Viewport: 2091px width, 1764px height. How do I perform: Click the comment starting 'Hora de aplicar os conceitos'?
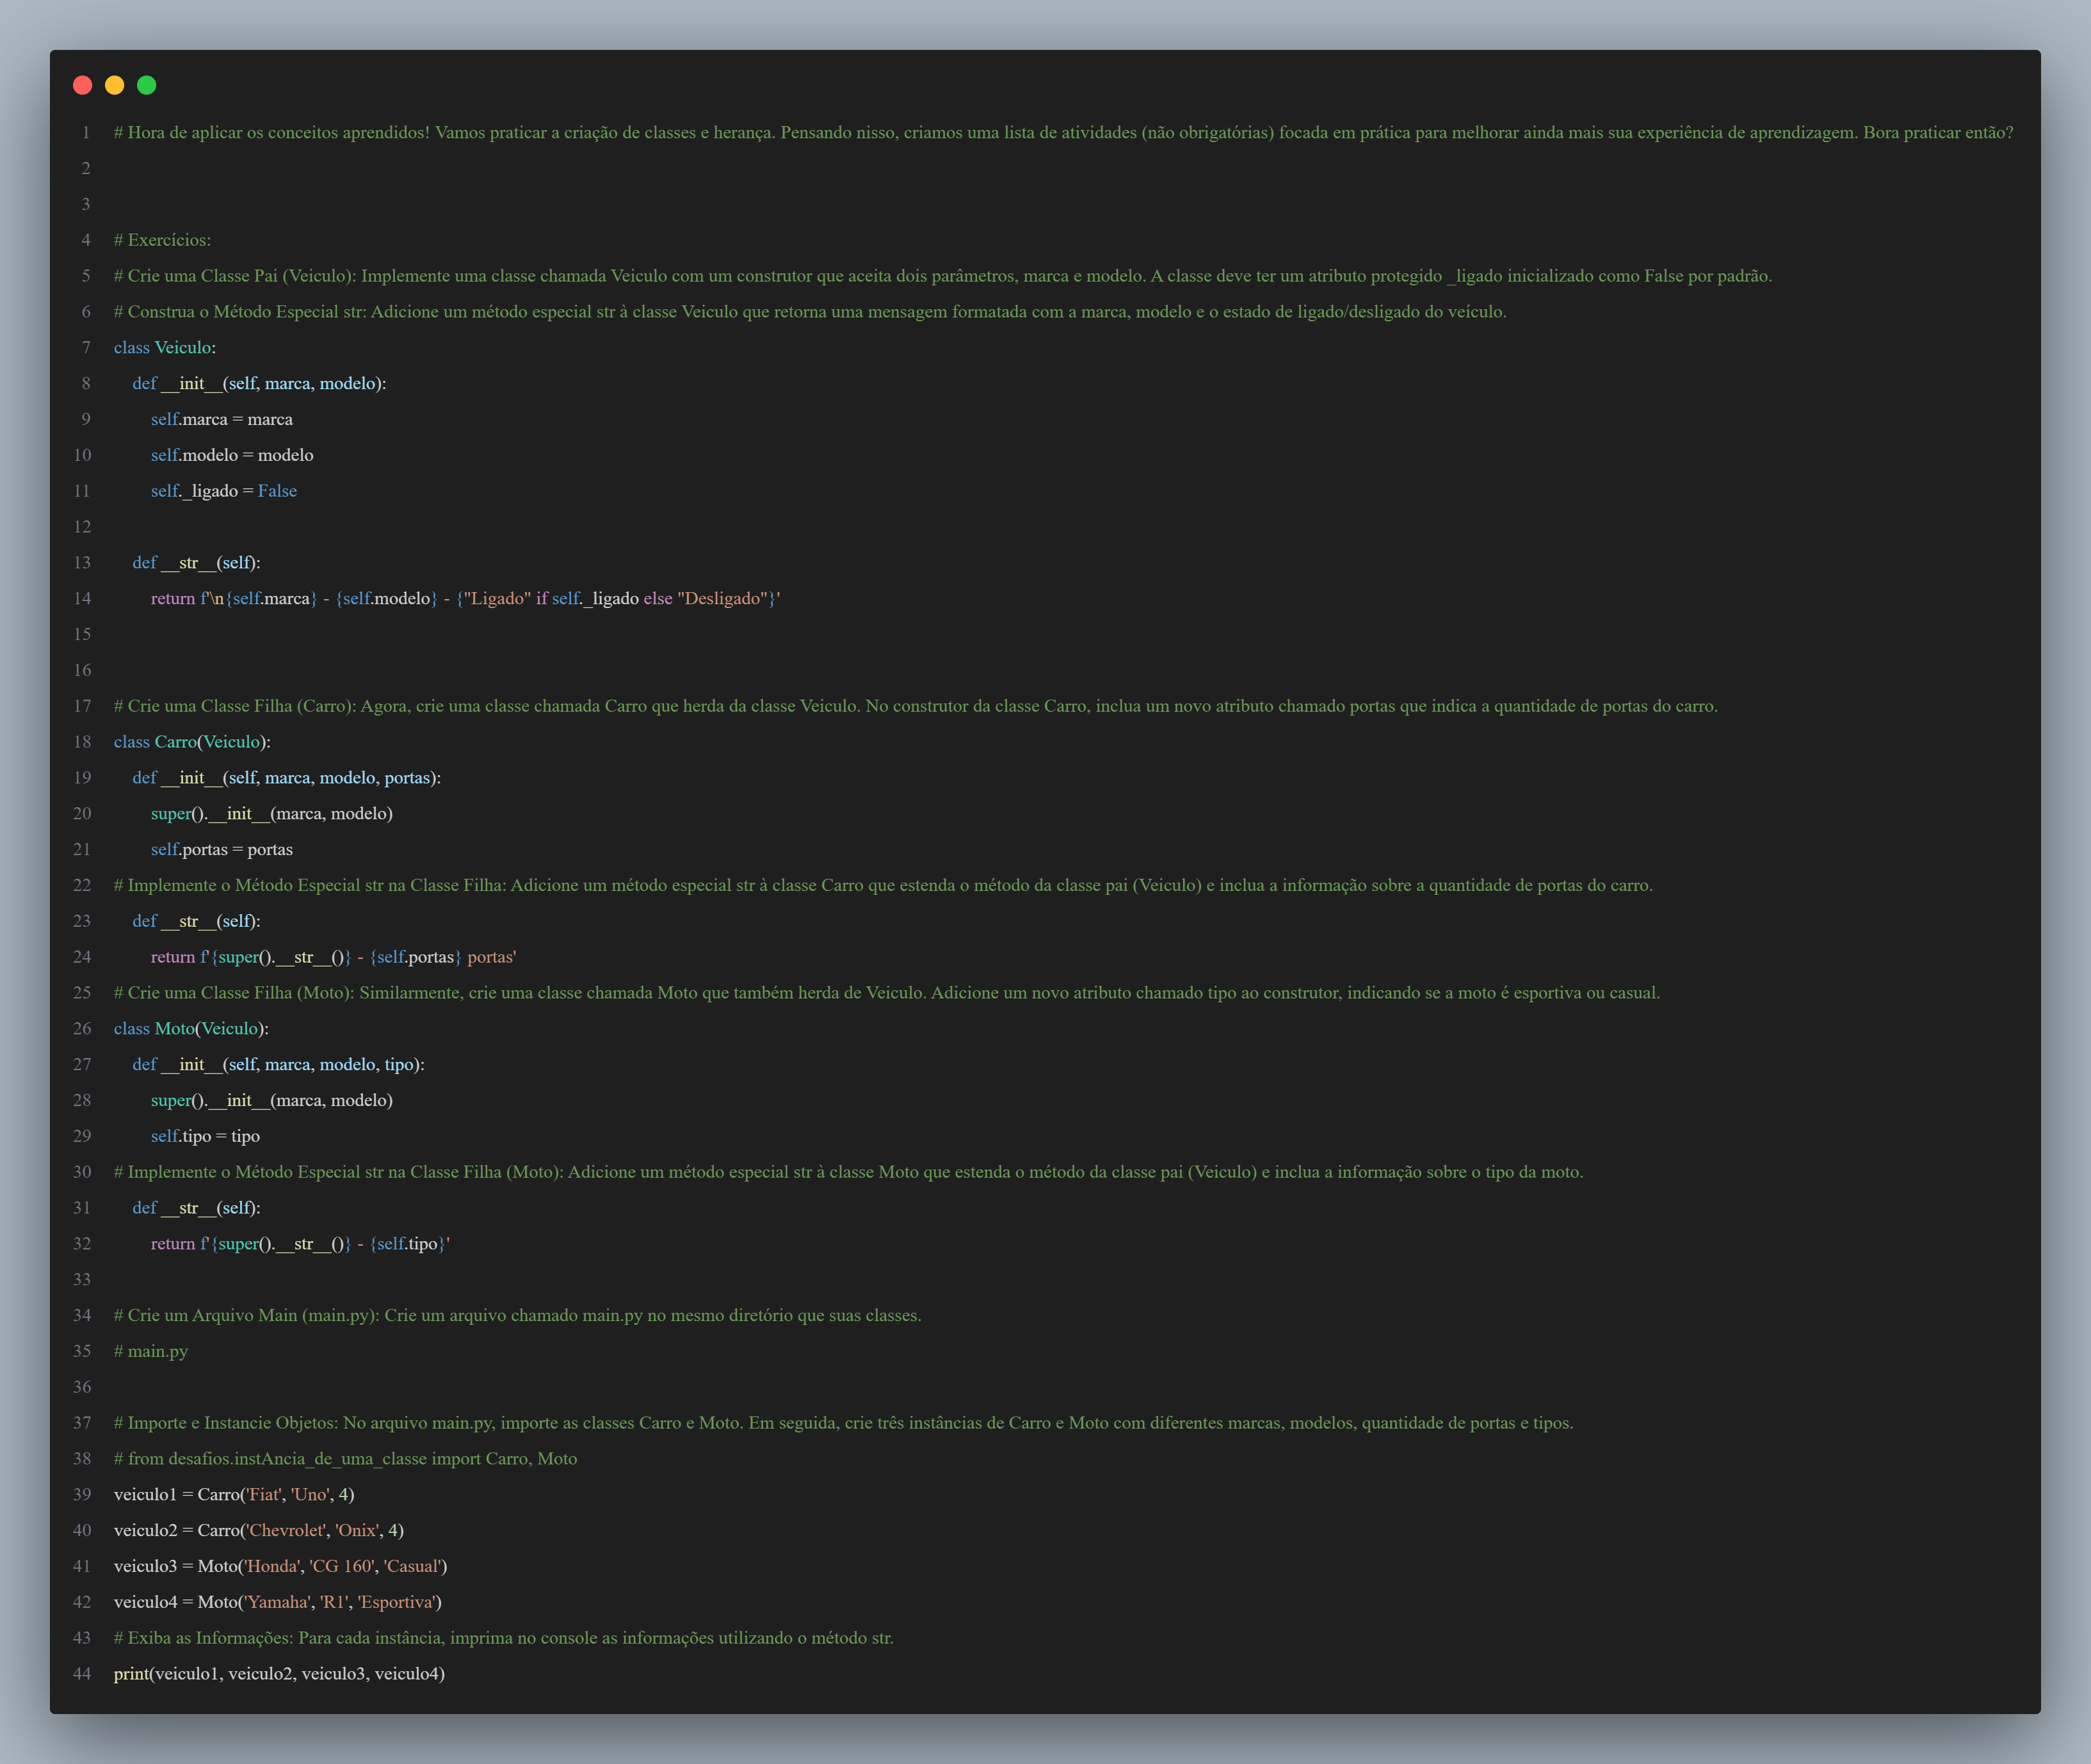[x=1063, y=132]
